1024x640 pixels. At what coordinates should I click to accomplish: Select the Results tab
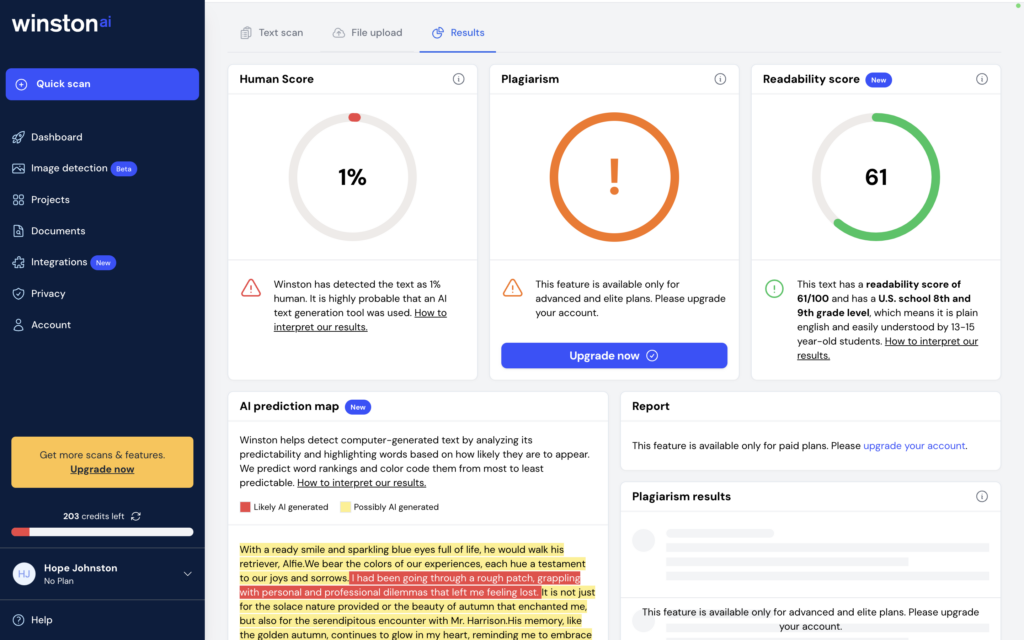pyautogui.click(x=458, y=32)
